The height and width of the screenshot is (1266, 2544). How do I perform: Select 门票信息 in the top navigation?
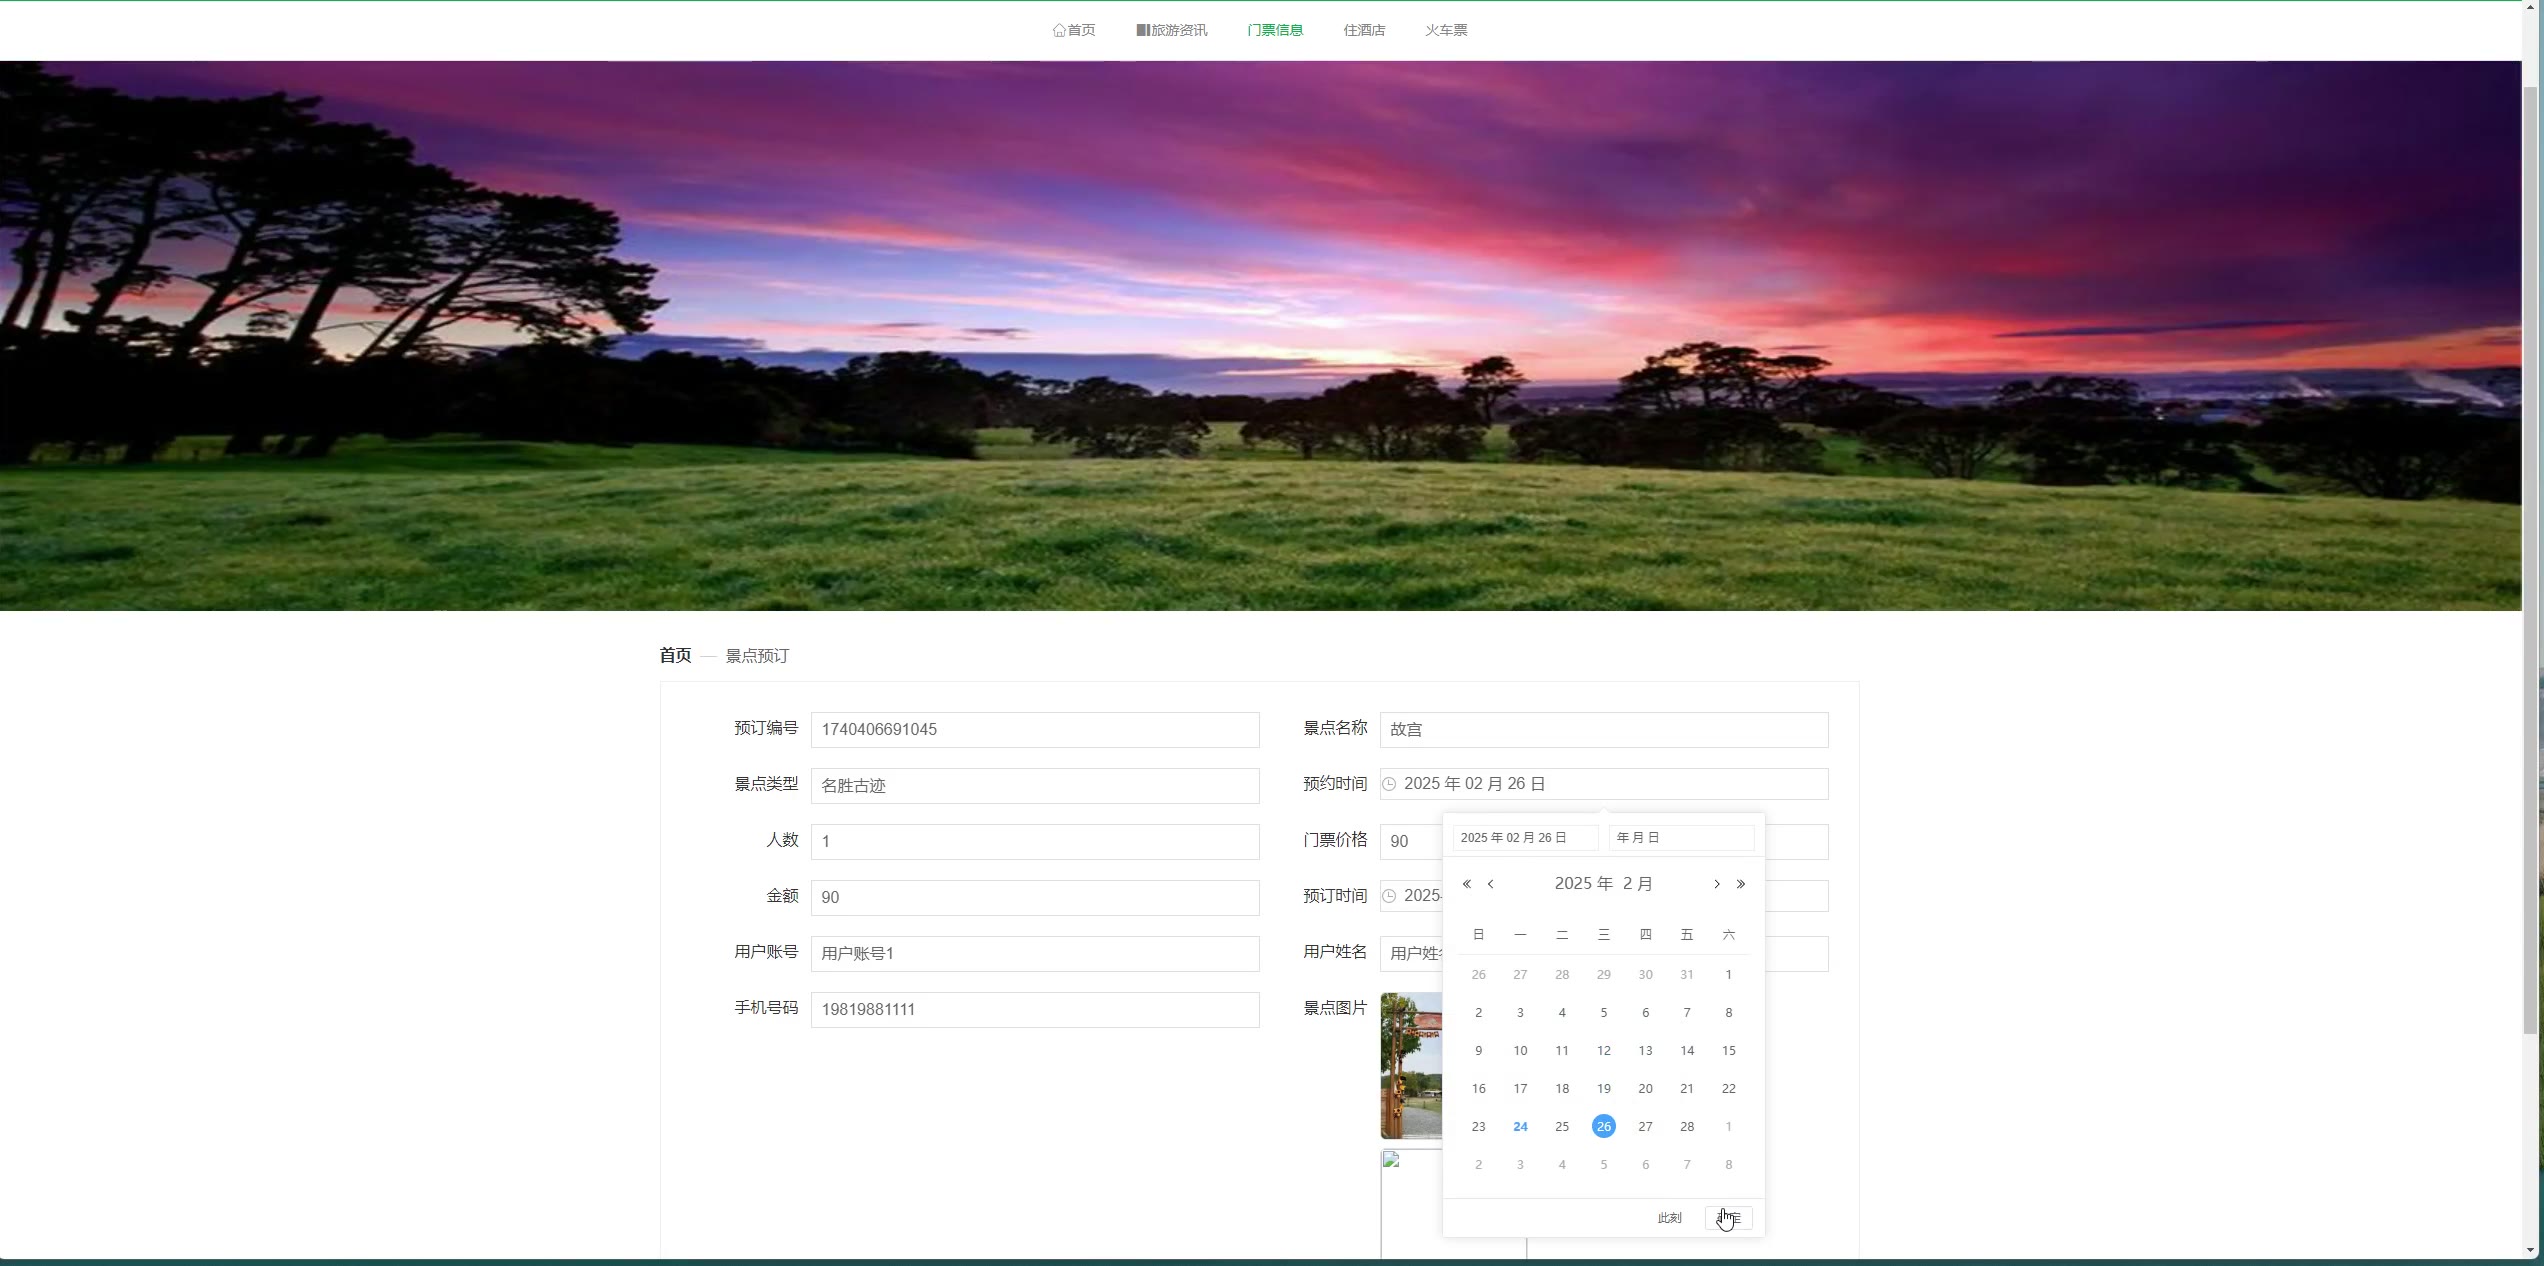click(1275, 30)
